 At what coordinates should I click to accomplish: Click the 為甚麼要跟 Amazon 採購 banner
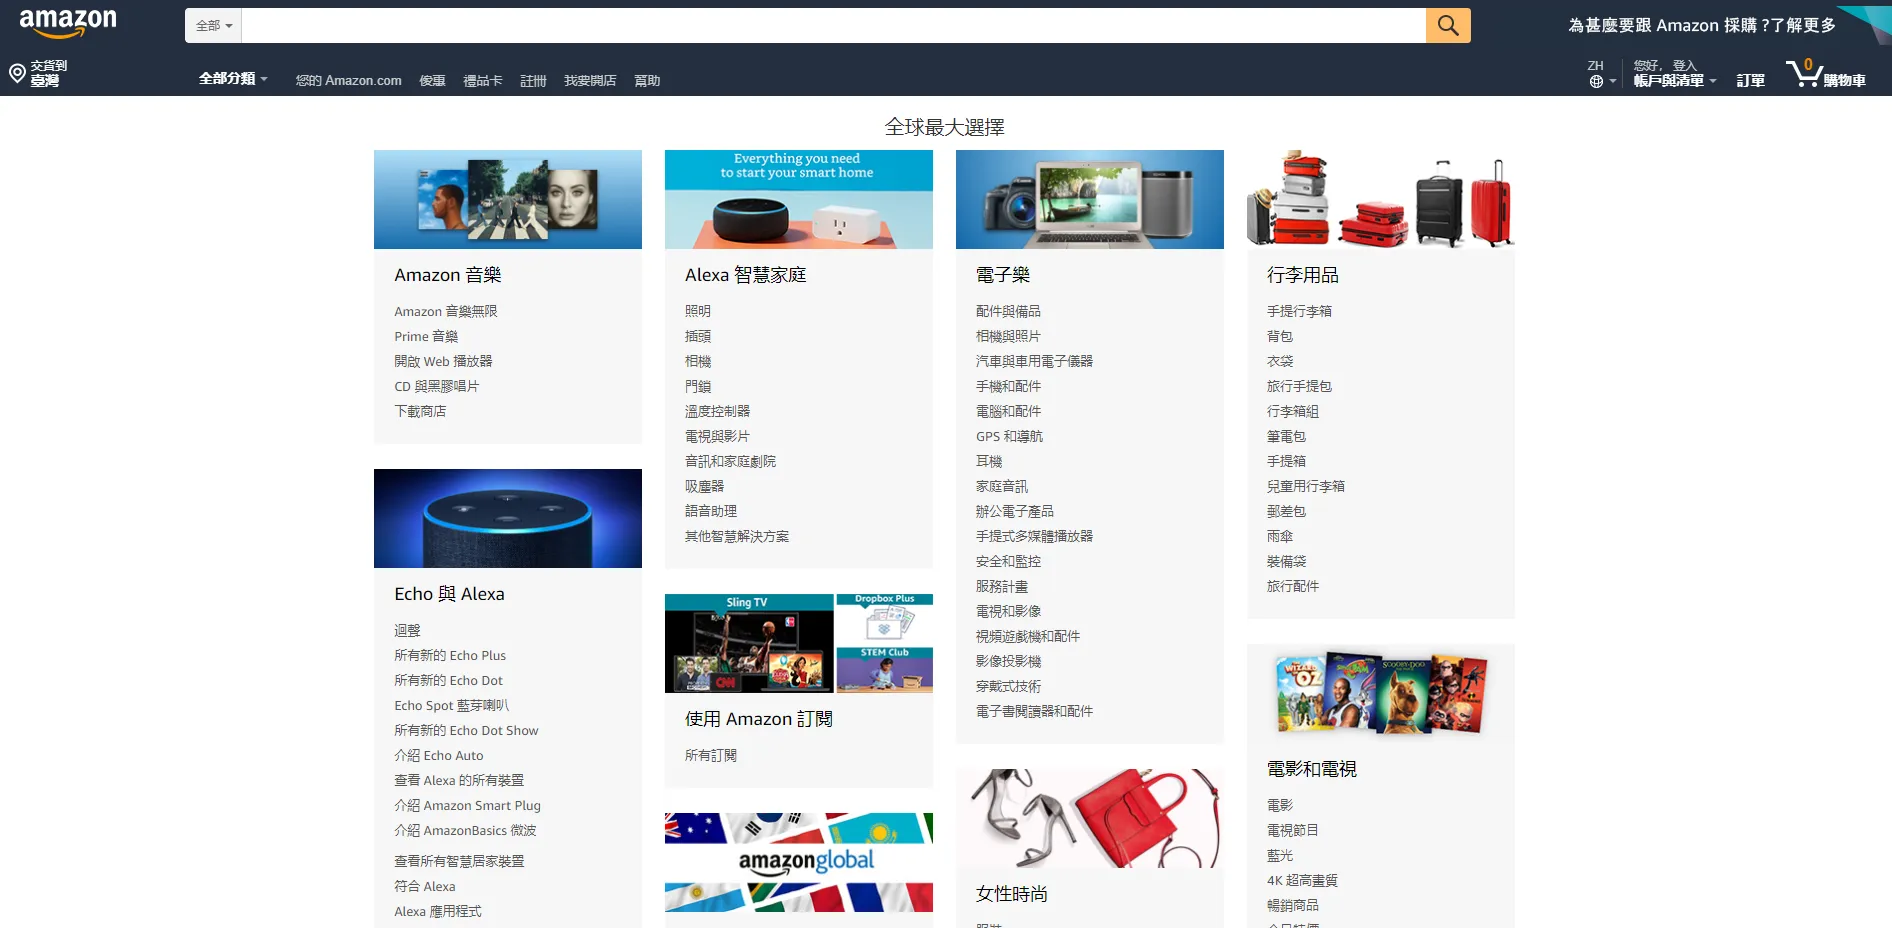(x=1702, y=26)
